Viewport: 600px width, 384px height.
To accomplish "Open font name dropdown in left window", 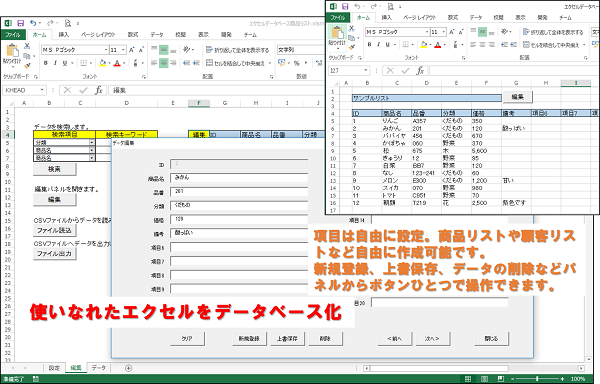I will pos(106,50).
